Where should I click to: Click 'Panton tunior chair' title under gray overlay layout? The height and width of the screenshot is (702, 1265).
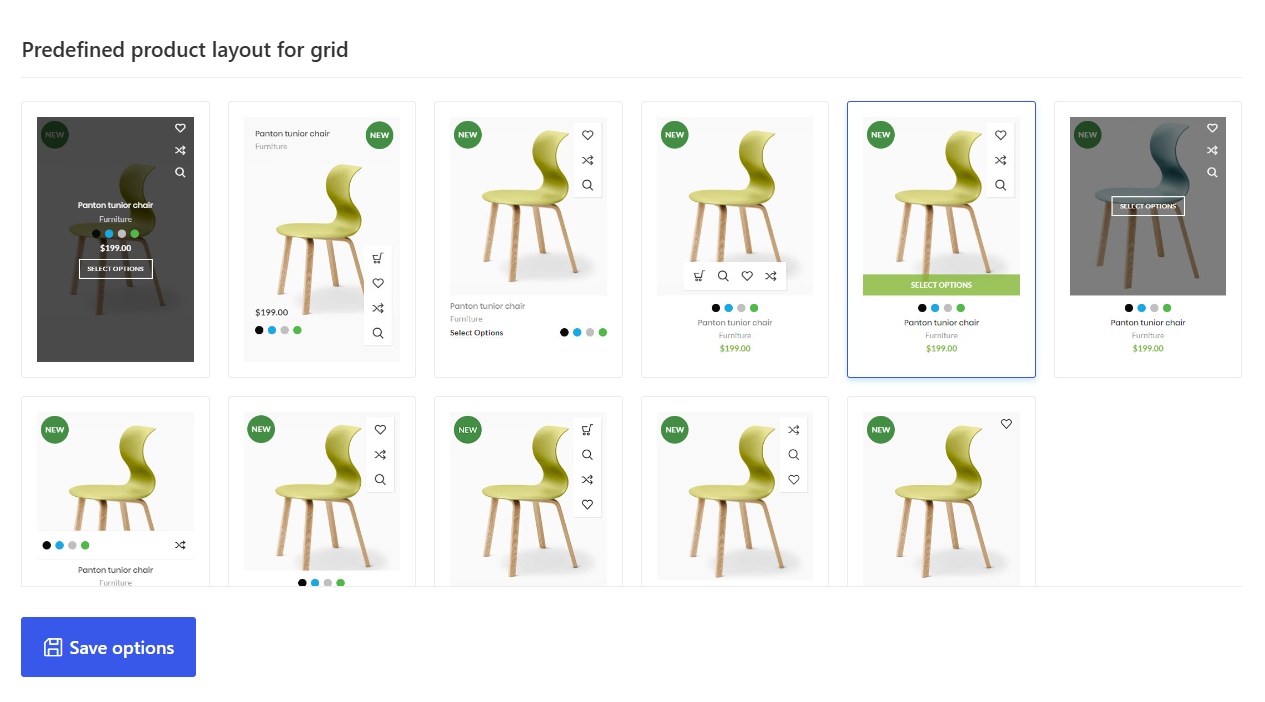(1148, 323)
